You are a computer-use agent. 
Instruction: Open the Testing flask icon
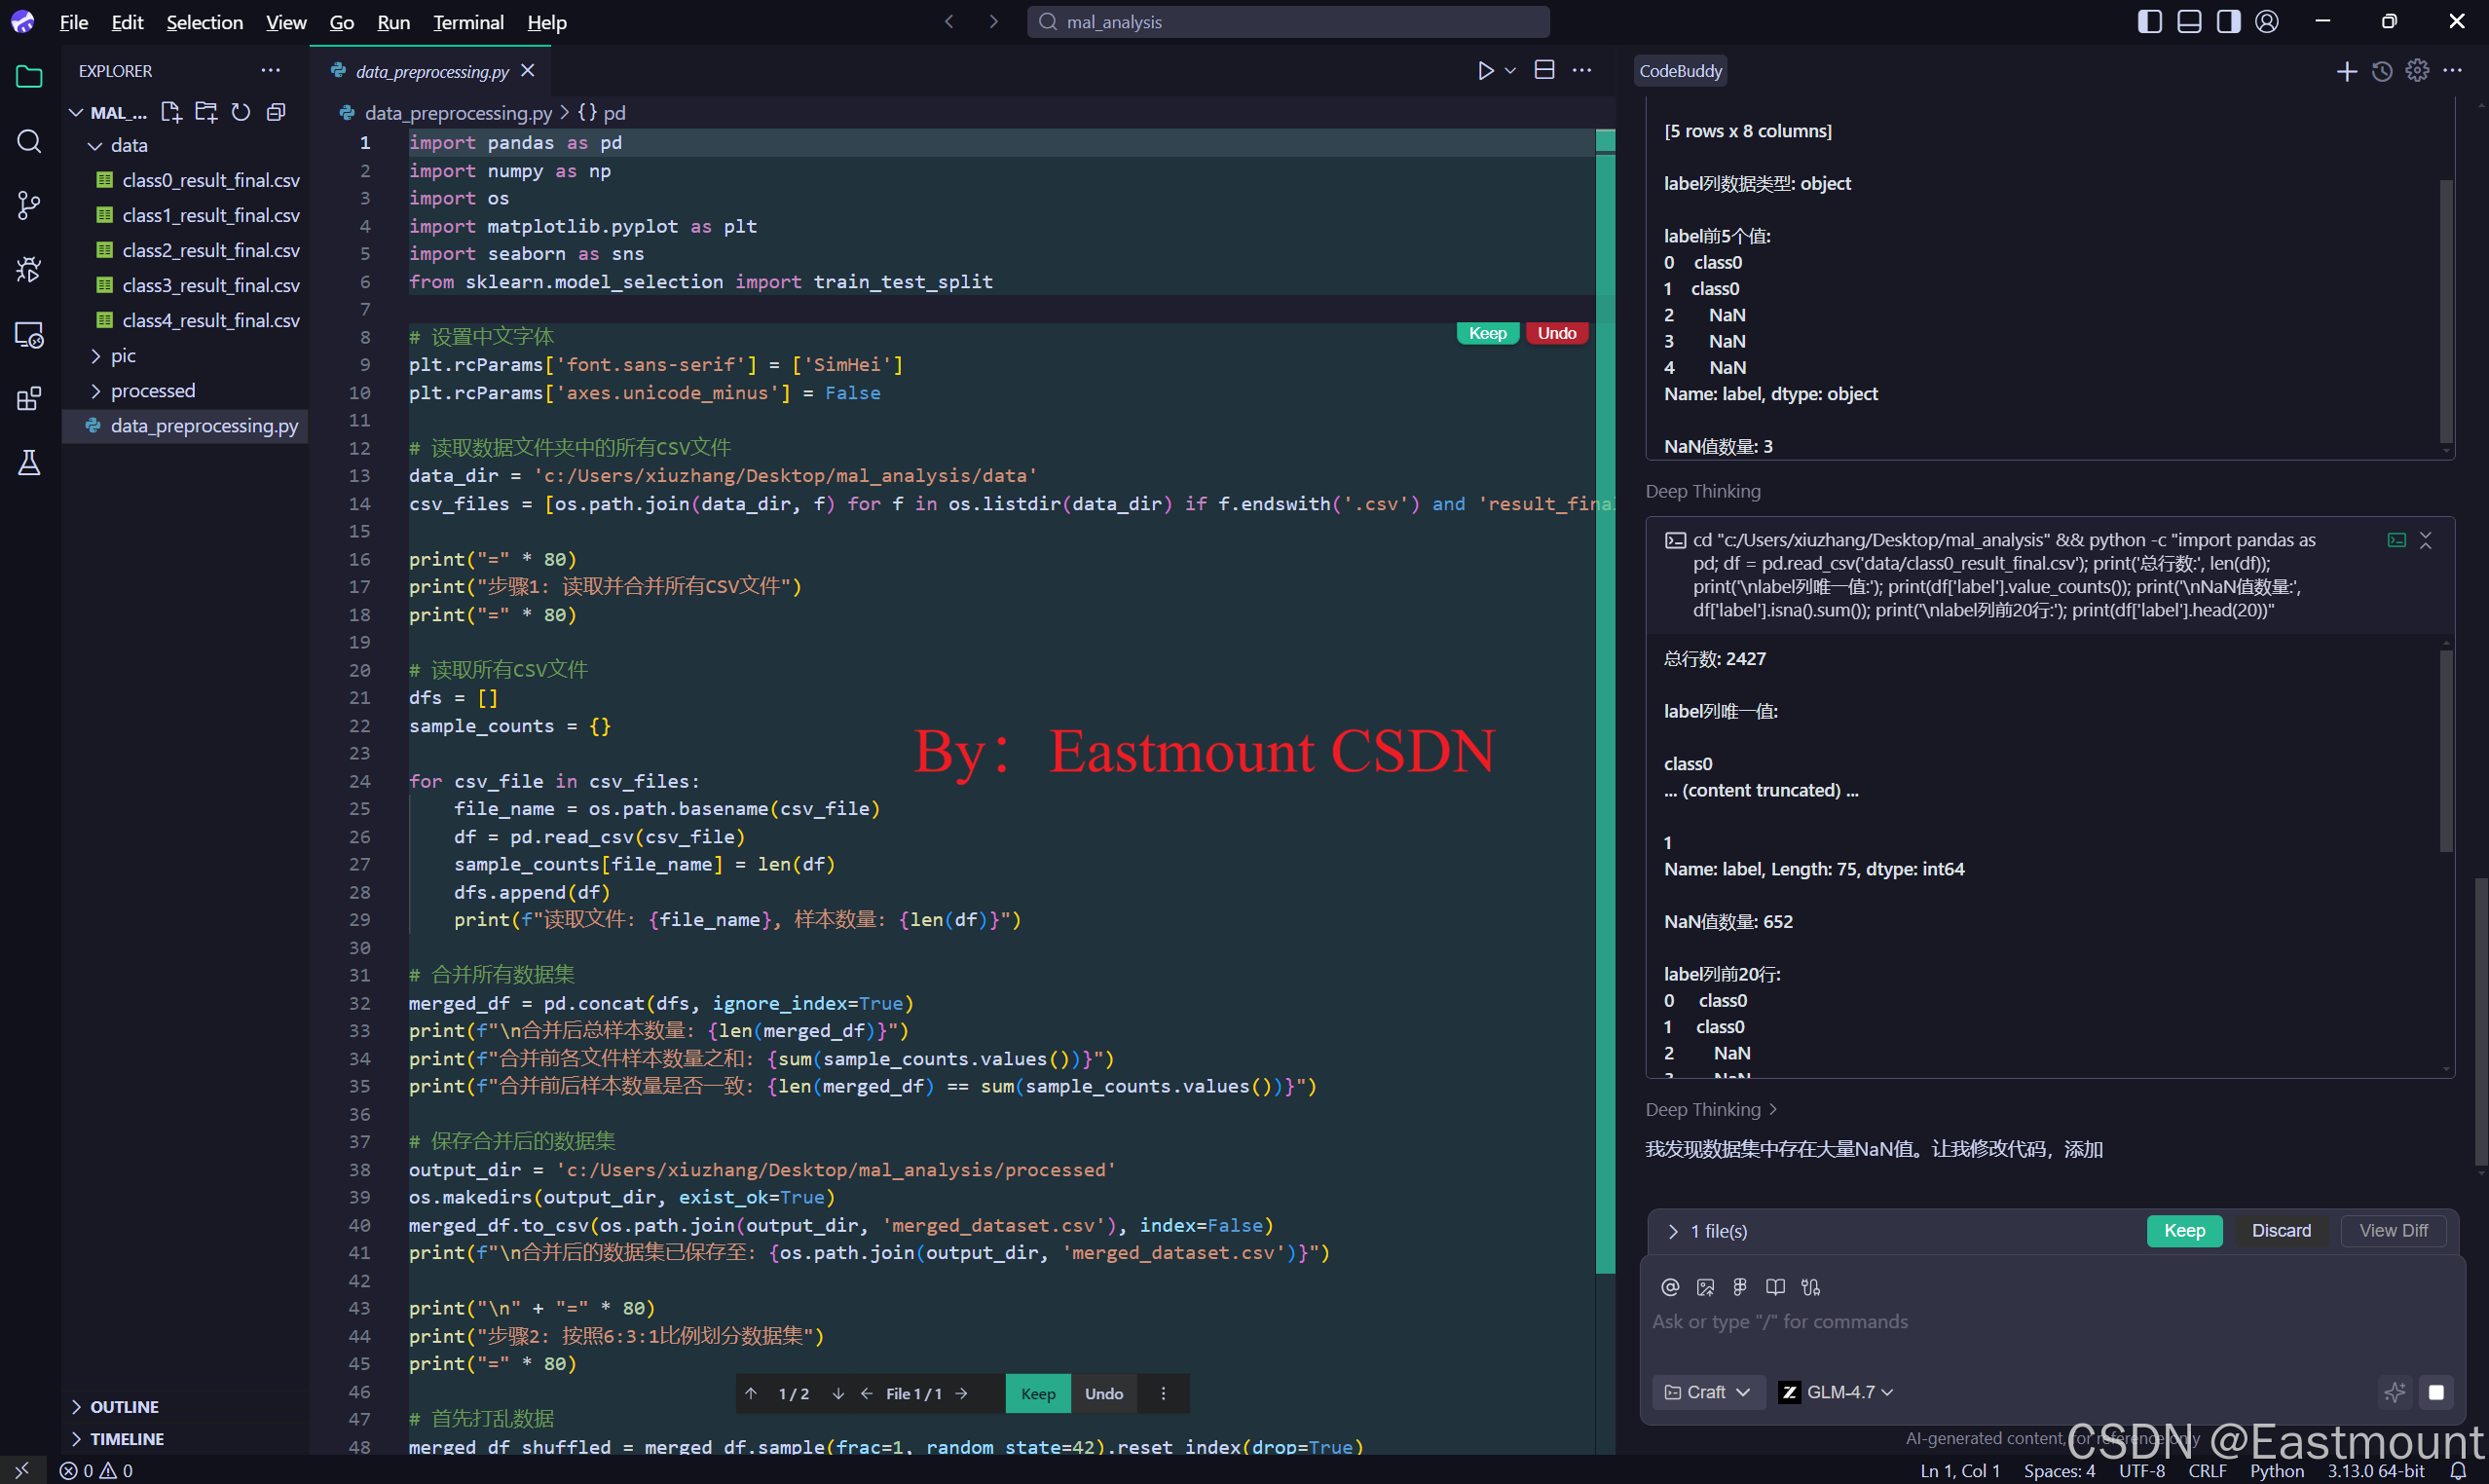tap(29, 462)
